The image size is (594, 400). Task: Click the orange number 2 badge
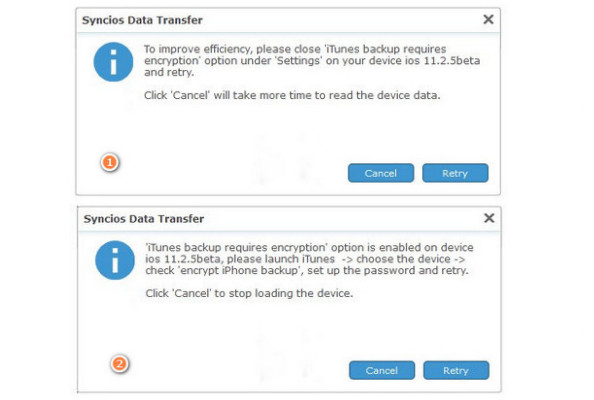tap(120, 364)
